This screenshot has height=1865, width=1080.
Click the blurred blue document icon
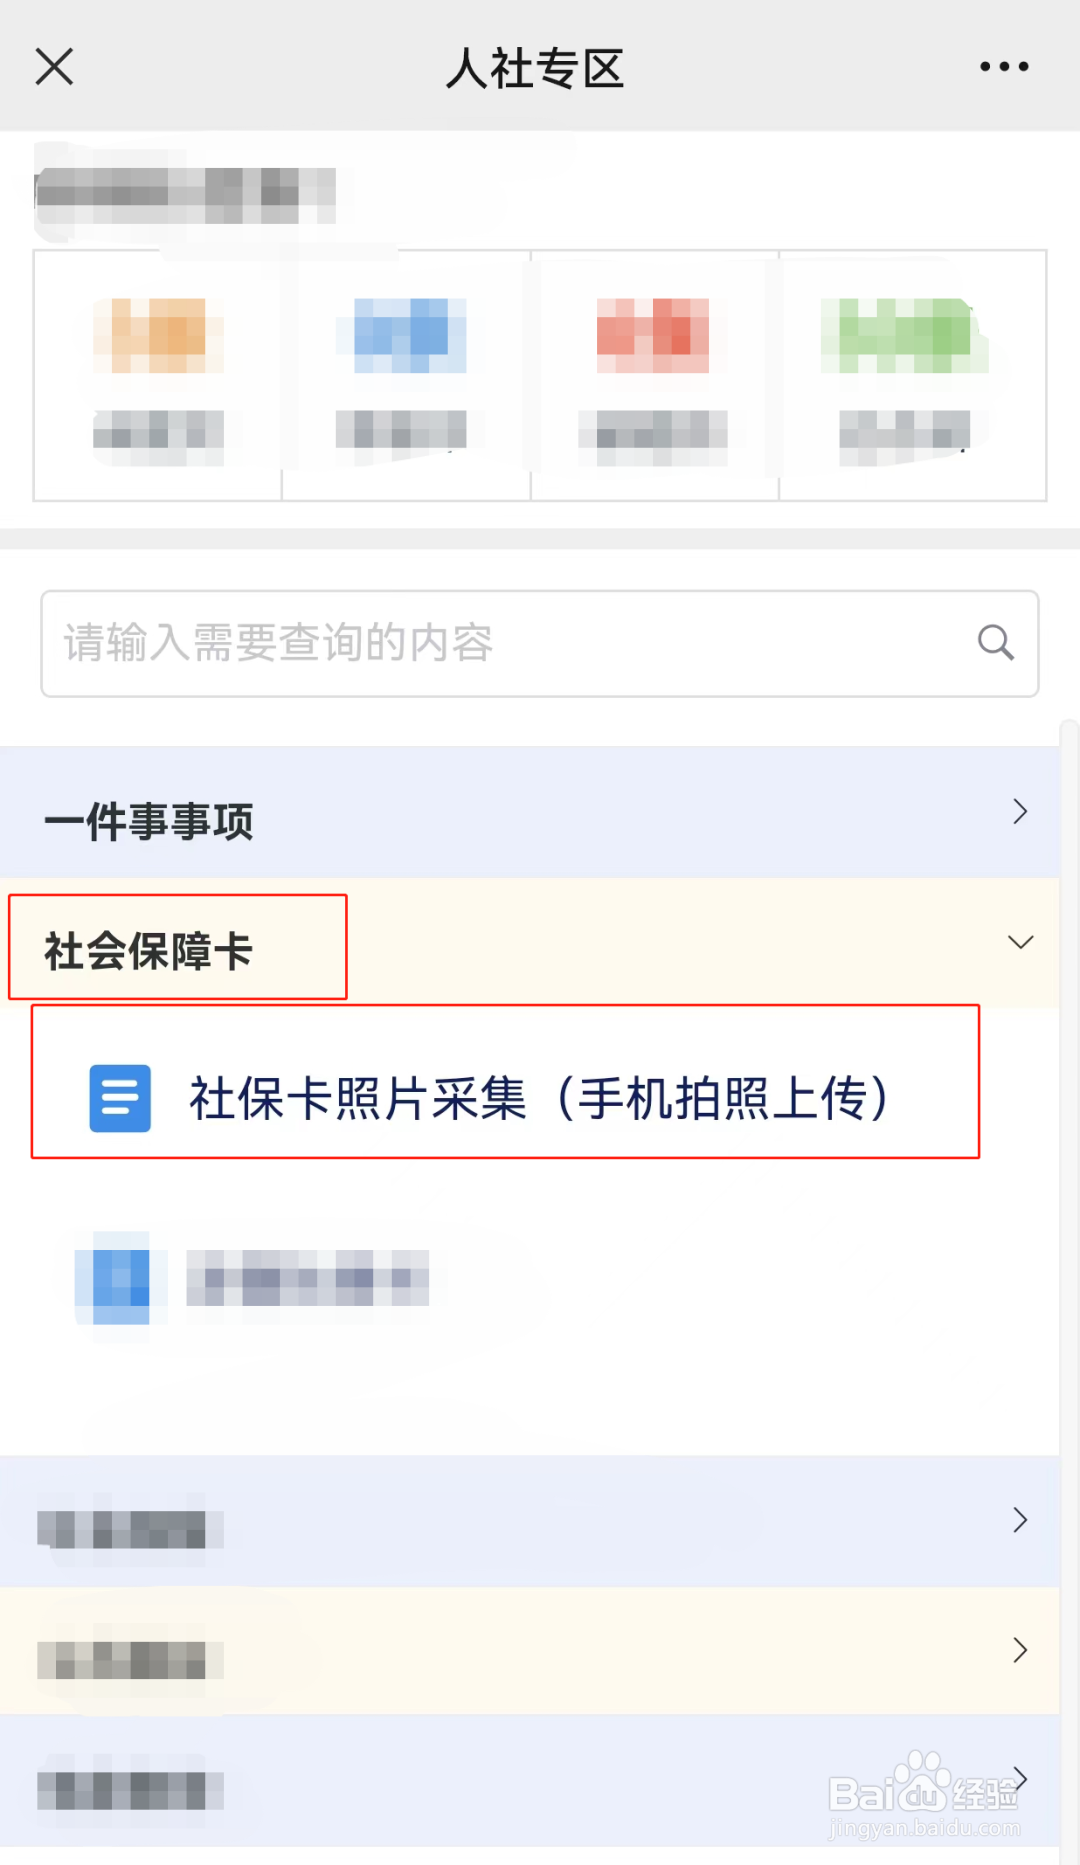pos(121,1278)
